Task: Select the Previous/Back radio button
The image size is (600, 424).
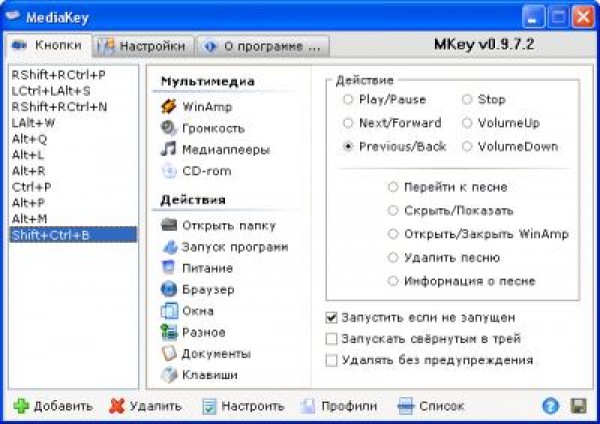Action: click(348, 146)
